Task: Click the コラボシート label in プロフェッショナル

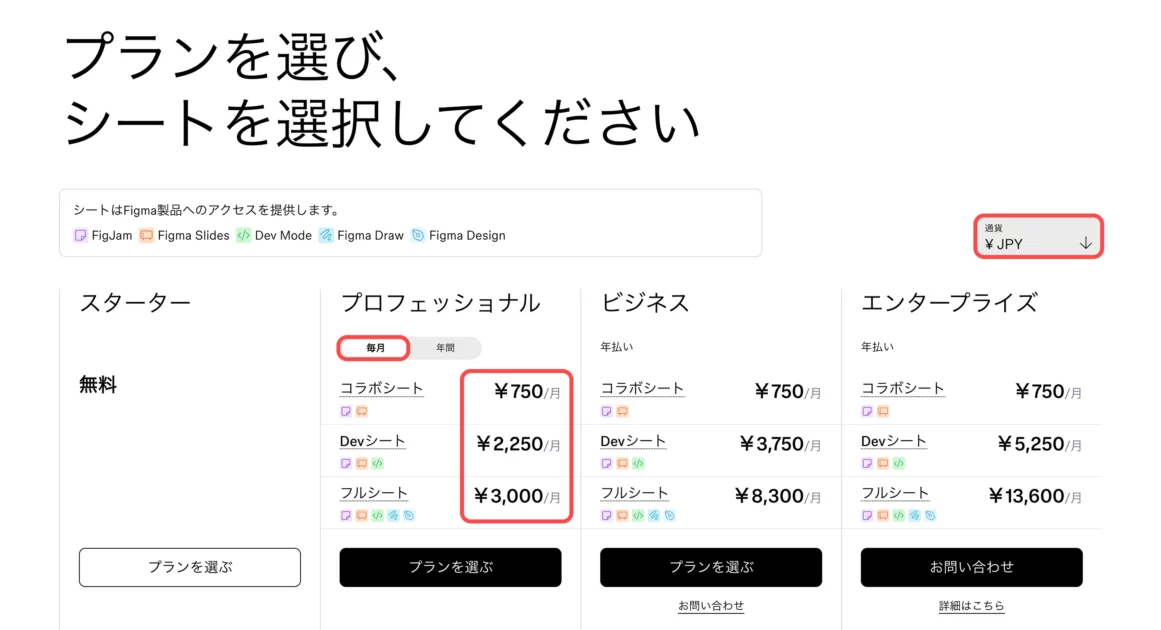Action: [x=382, y=388]
